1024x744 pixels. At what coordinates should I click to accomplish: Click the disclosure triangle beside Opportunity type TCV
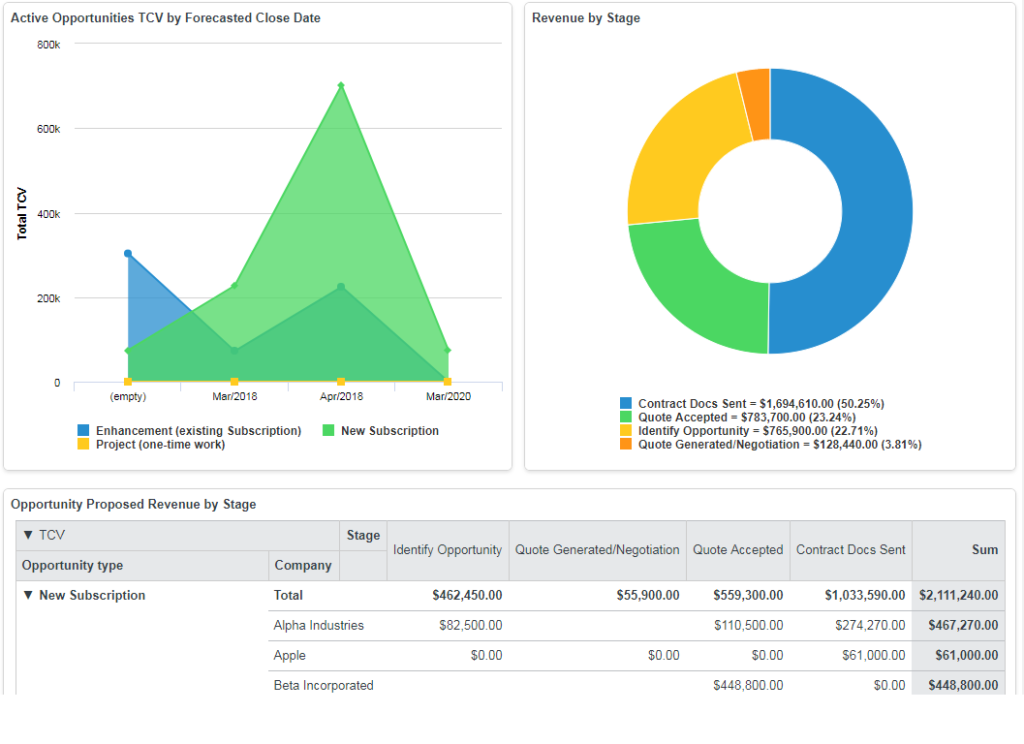27,535
